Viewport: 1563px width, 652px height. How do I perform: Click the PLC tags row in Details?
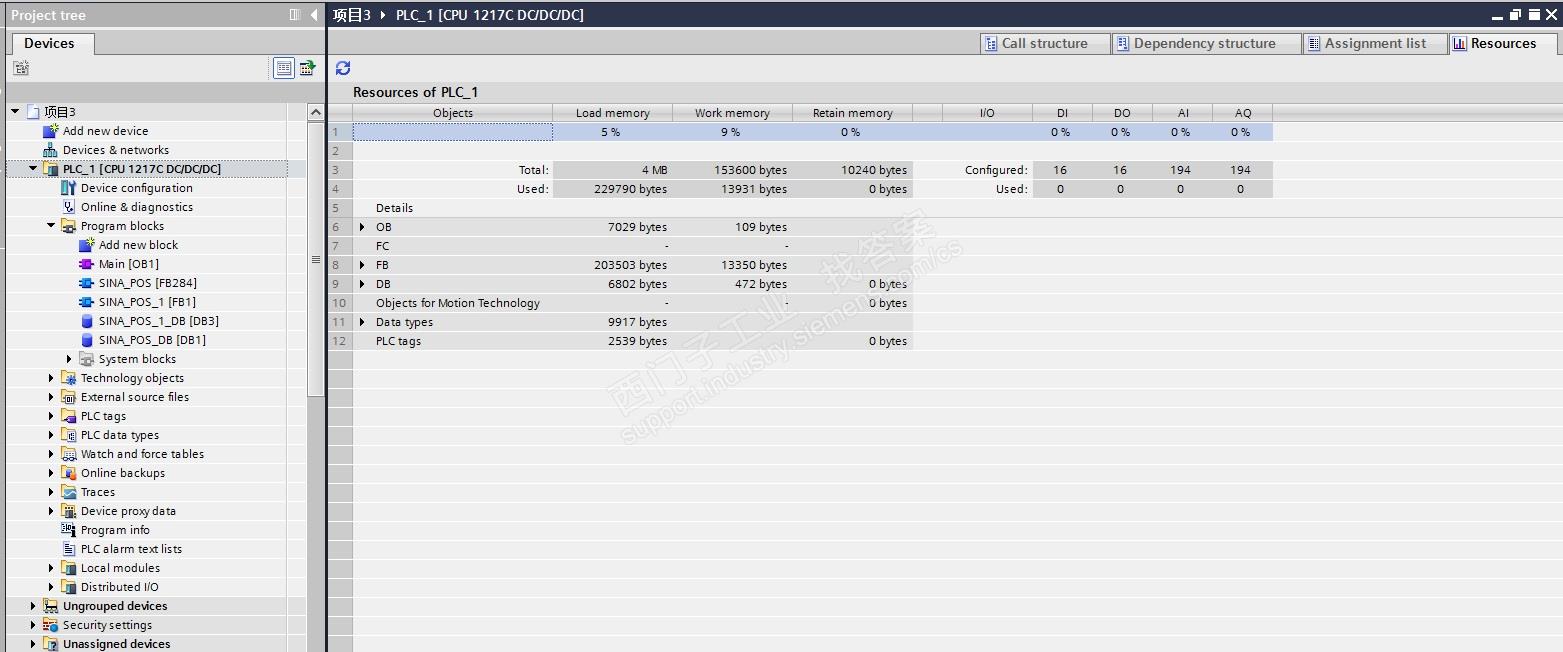pos(632,341)
